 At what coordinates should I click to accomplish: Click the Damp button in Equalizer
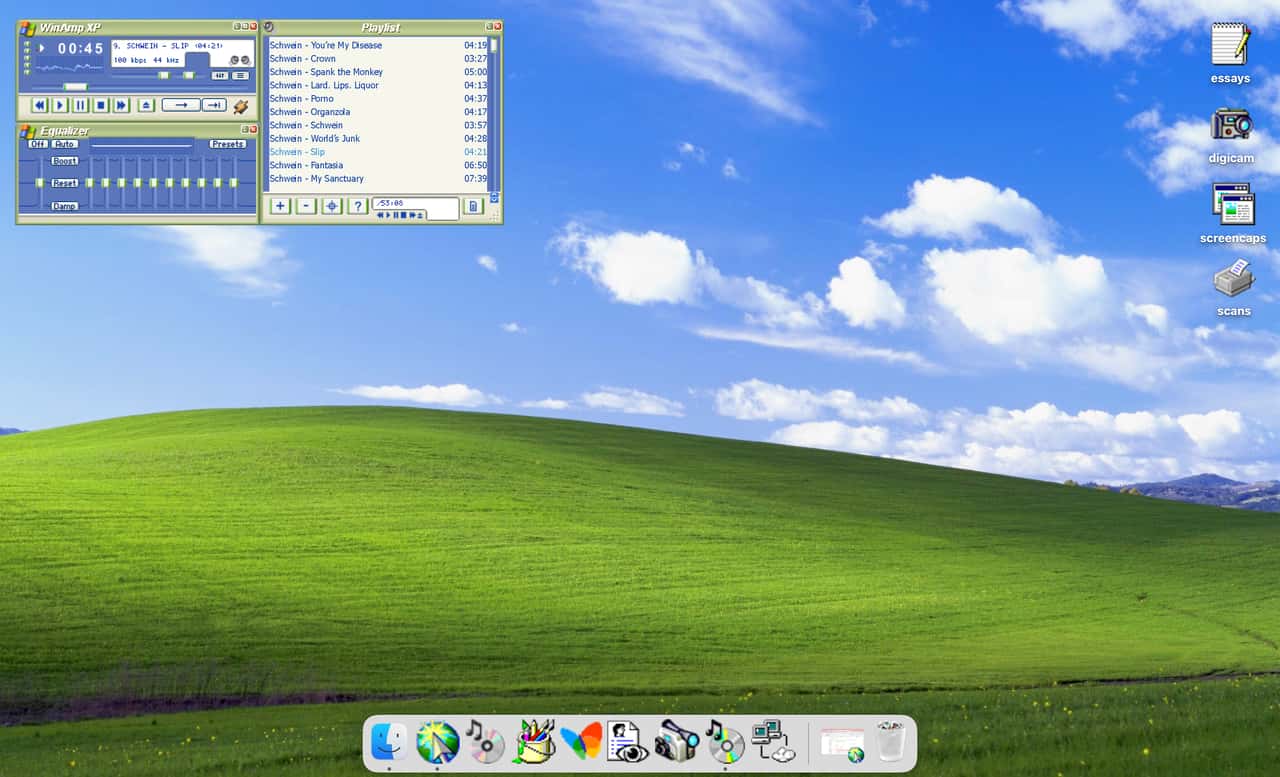point(65,206)
